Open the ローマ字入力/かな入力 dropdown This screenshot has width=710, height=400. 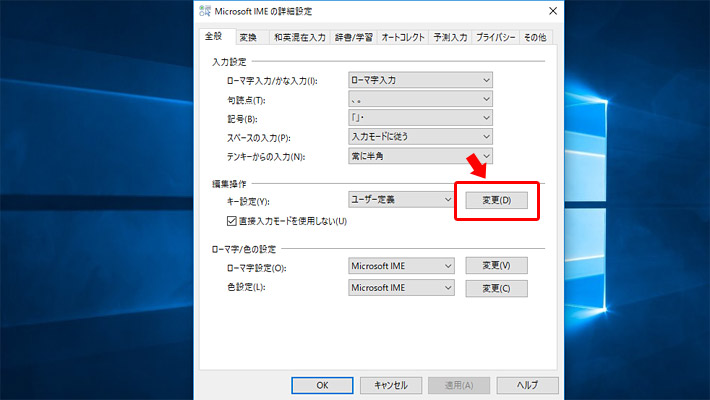pyautogui.click(x=420, y=80)
